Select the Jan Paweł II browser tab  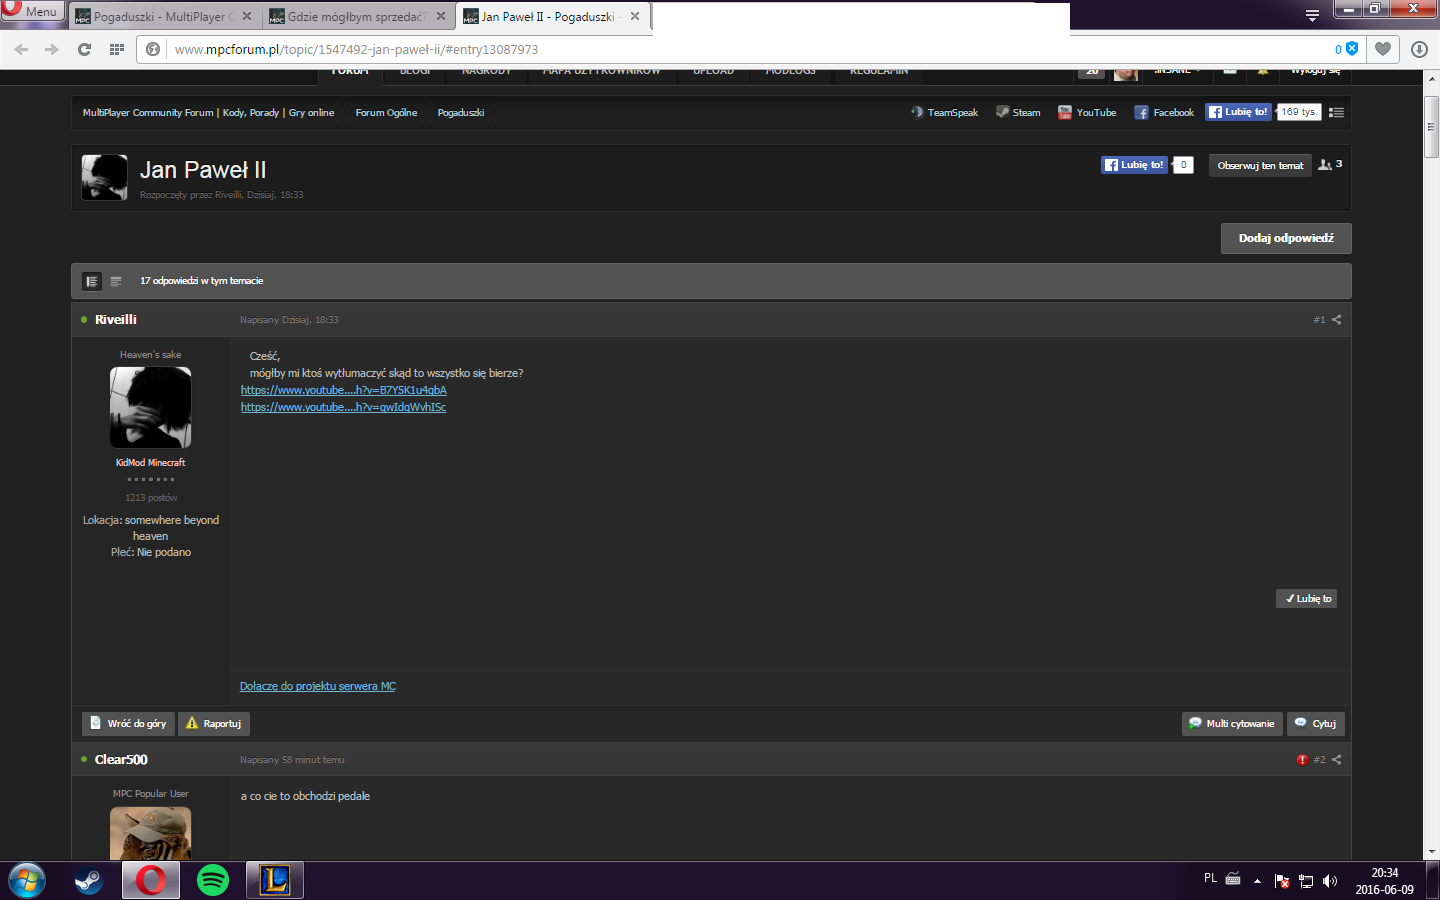point(548,17)
